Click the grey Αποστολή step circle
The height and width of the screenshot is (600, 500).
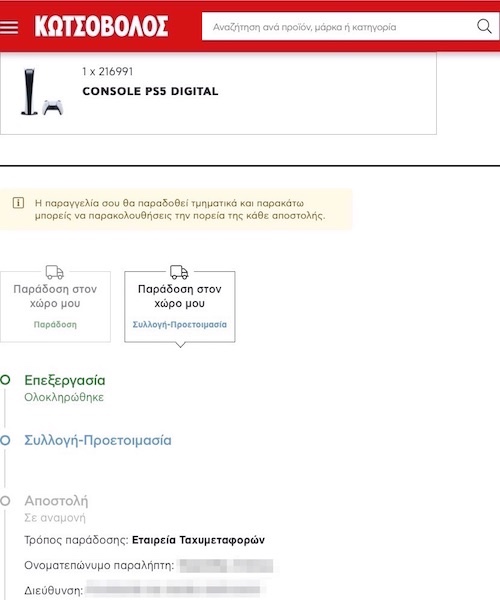pos(5,501)
